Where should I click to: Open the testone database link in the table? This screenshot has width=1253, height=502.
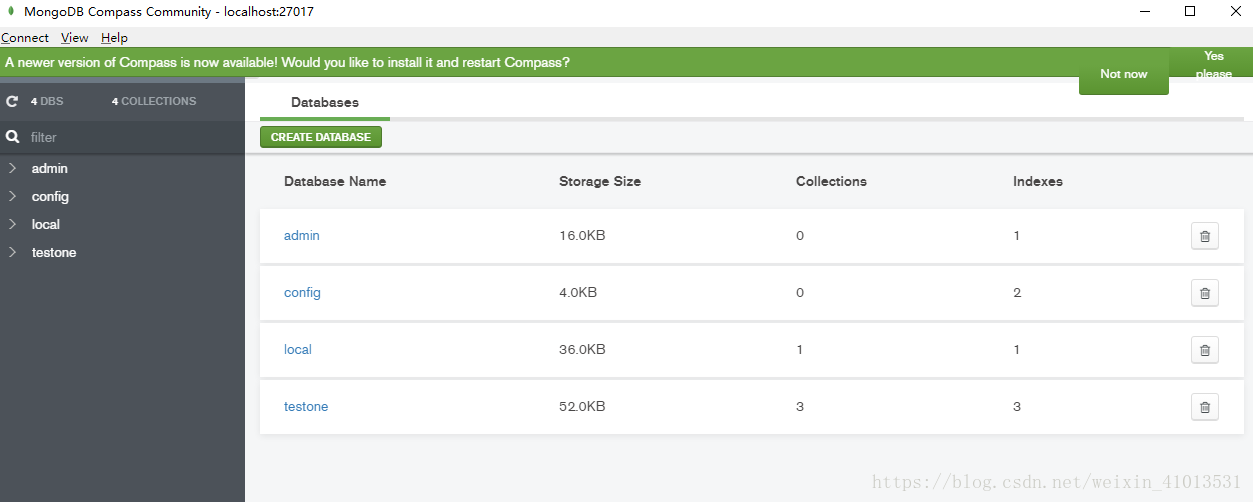point(306,407)
